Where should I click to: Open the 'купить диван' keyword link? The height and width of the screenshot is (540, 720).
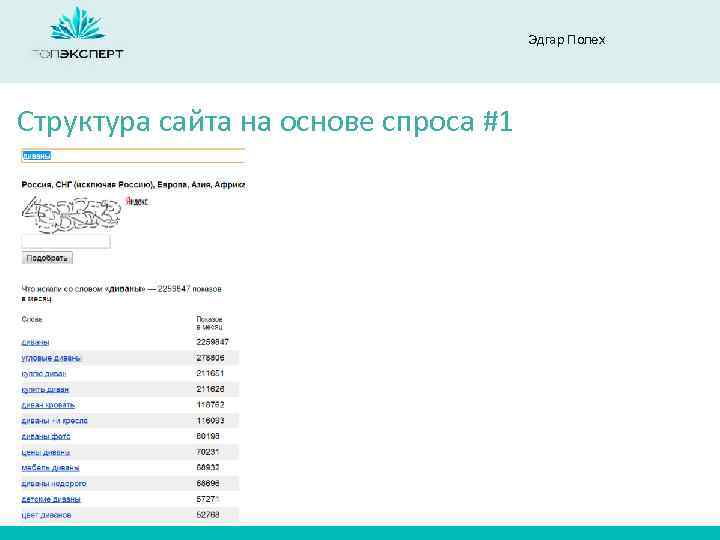tap(45, 389)
